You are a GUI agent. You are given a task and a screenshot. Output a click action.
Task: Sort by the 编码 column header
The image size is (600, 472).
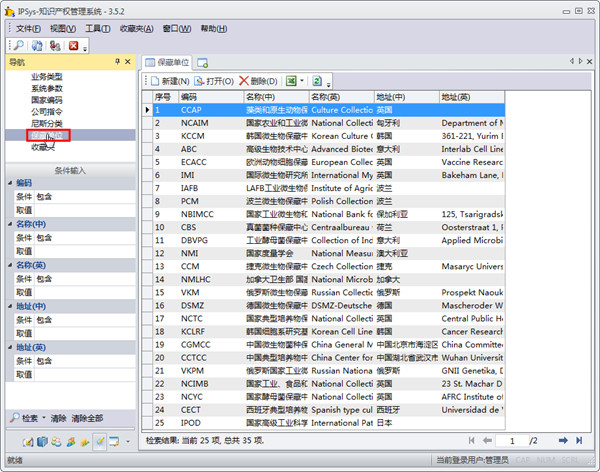[211, 97]
